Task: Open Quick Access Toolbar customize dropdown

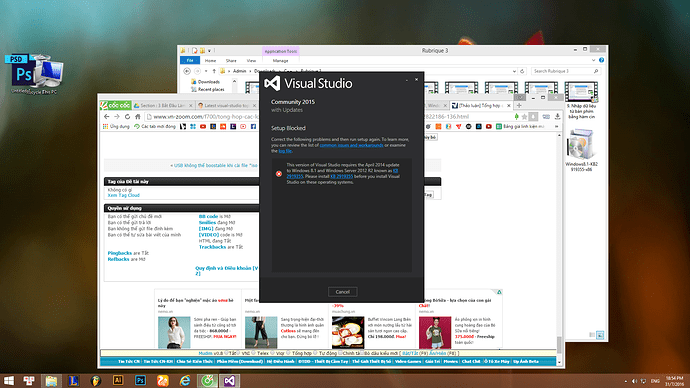Action: (209, 51)
